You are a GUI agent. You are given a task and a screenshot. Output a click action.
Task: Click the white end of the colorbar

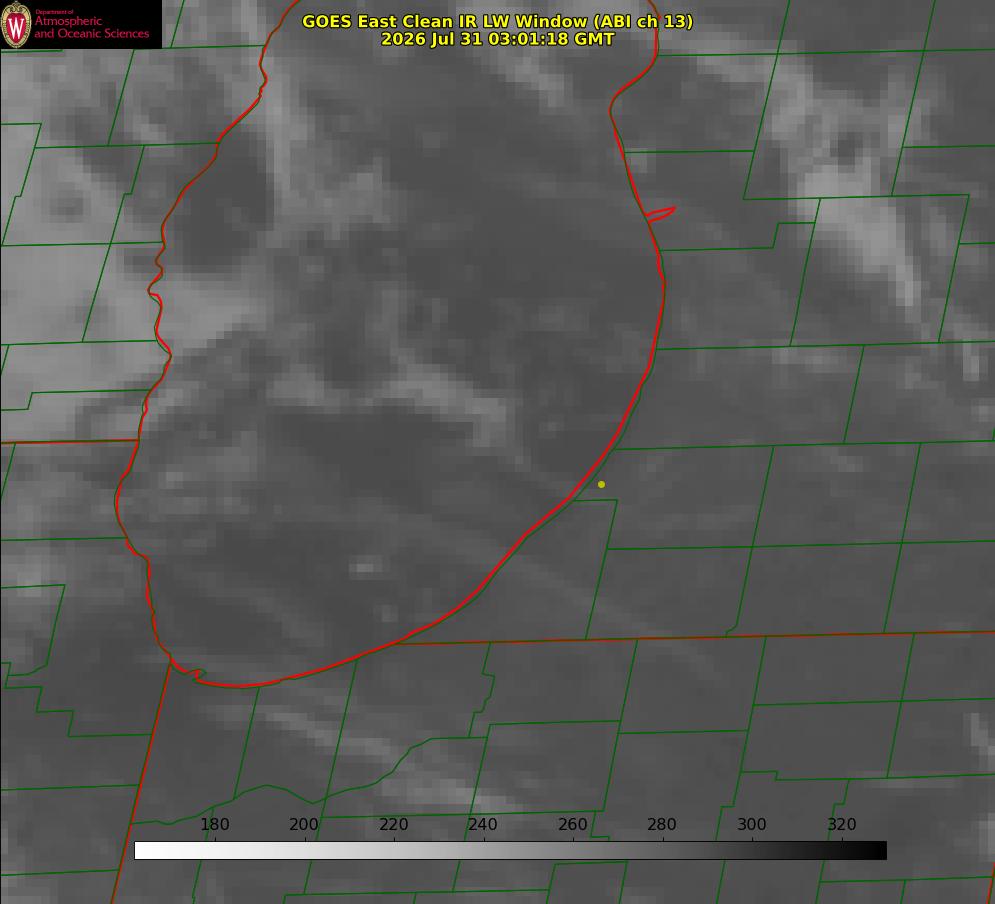pos(145,851)
